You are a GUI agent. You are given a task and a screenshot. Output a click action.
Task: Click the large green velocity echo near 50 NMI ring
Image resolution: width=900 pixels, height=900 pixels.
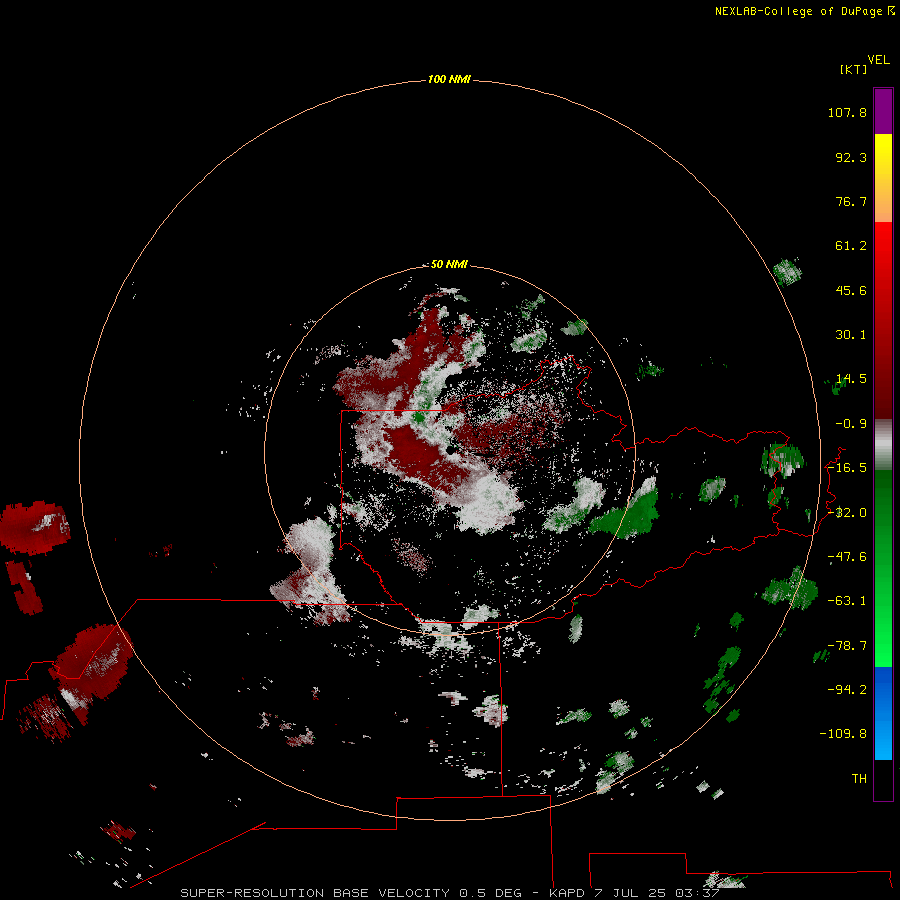(x=626, y=514)
